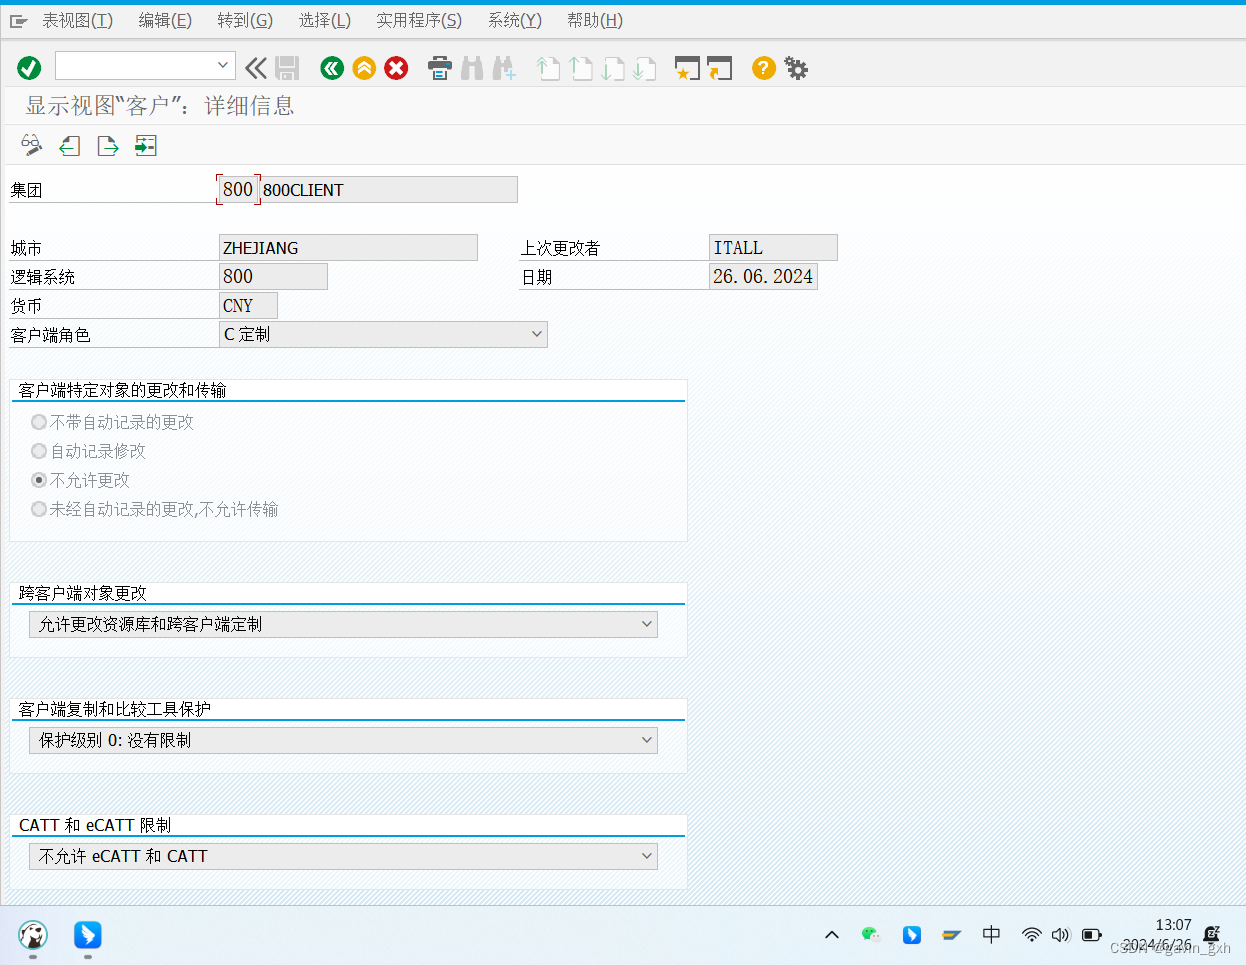Screen dimensions: 1246x965
Task: Open the 系统(Y) menu
Action: [x=514, y=20]
